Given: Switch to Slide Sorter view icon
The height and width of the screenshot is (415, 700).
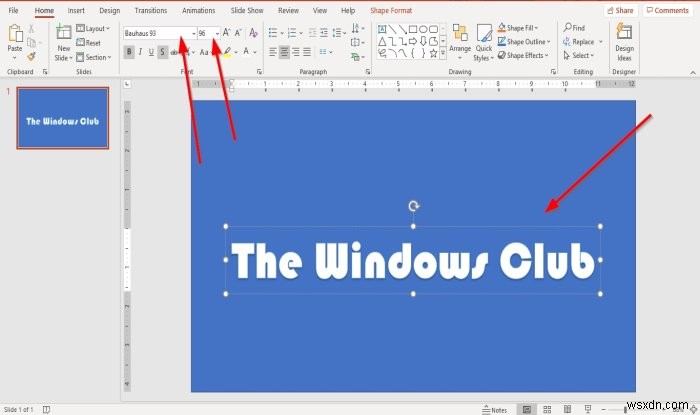Looking at the screenshot, I should [x=547, y=409].
